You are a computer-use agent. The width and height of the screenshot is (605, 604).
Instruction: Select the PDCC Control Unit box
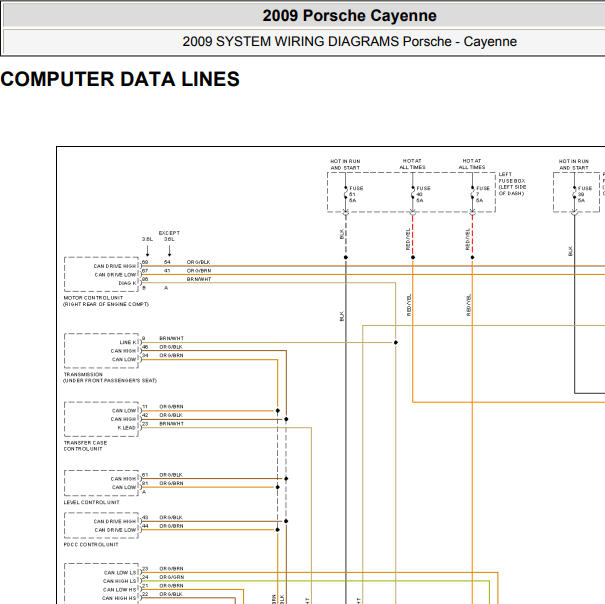coord(101,525)
